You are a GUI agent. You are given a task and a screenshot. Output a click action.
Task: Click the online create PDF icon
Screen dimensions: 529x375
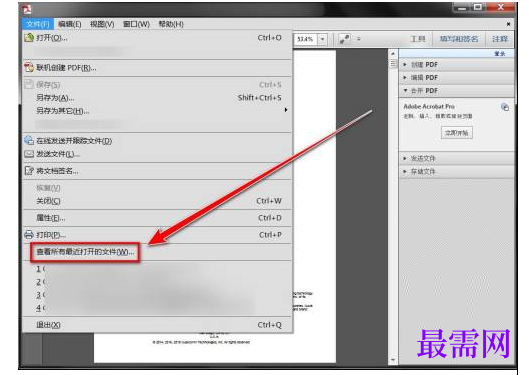(29, 67)
